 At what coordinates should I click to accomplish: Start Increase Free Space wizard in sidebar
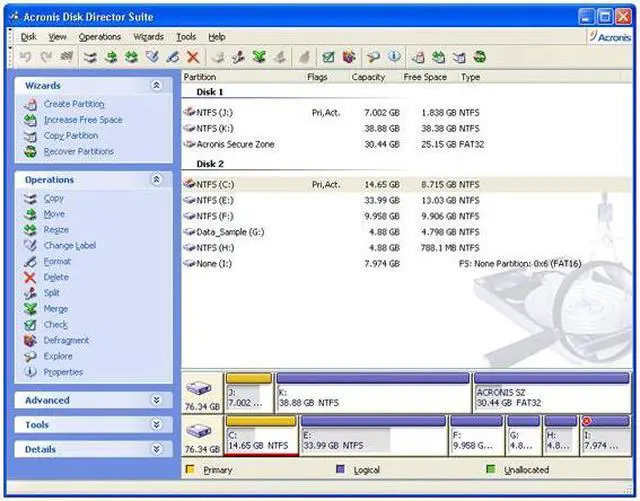(x=83, y=120)
